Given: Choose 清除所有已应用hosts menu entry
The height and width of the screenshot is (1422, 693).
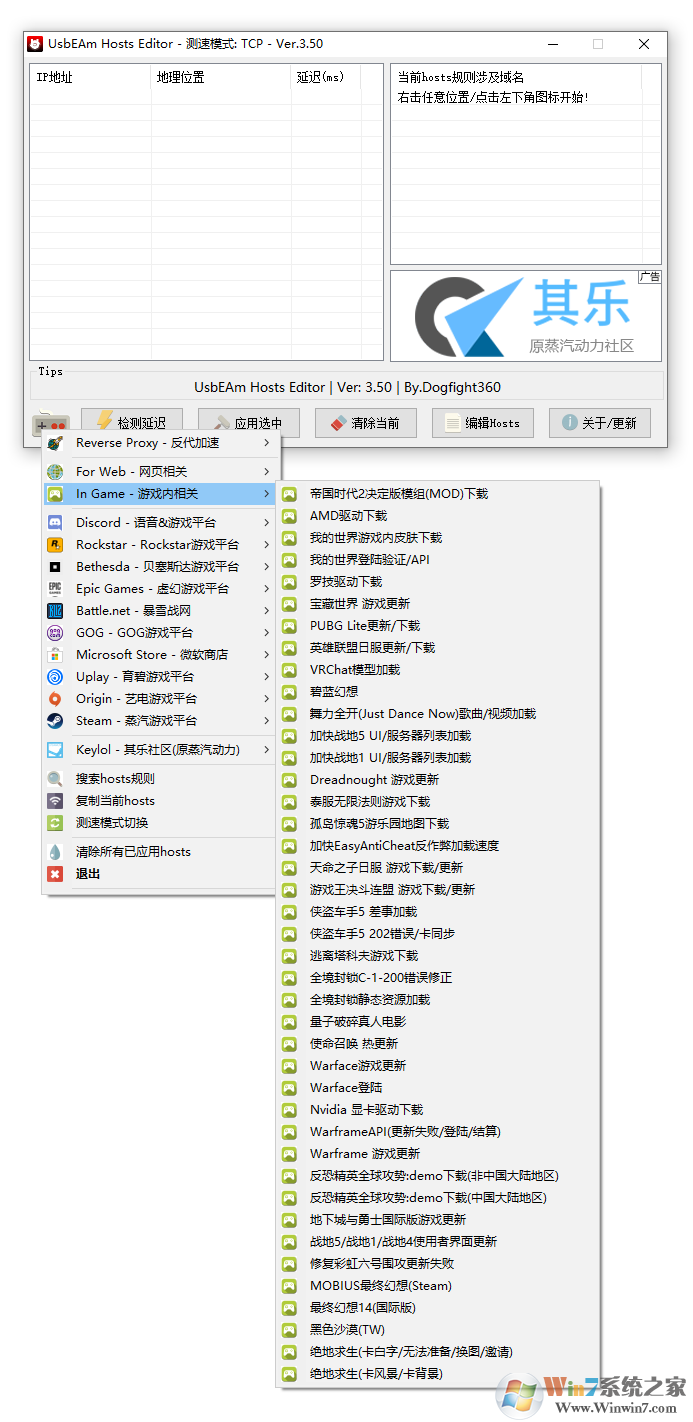Looking at the screenshot, I should (159, 851).
